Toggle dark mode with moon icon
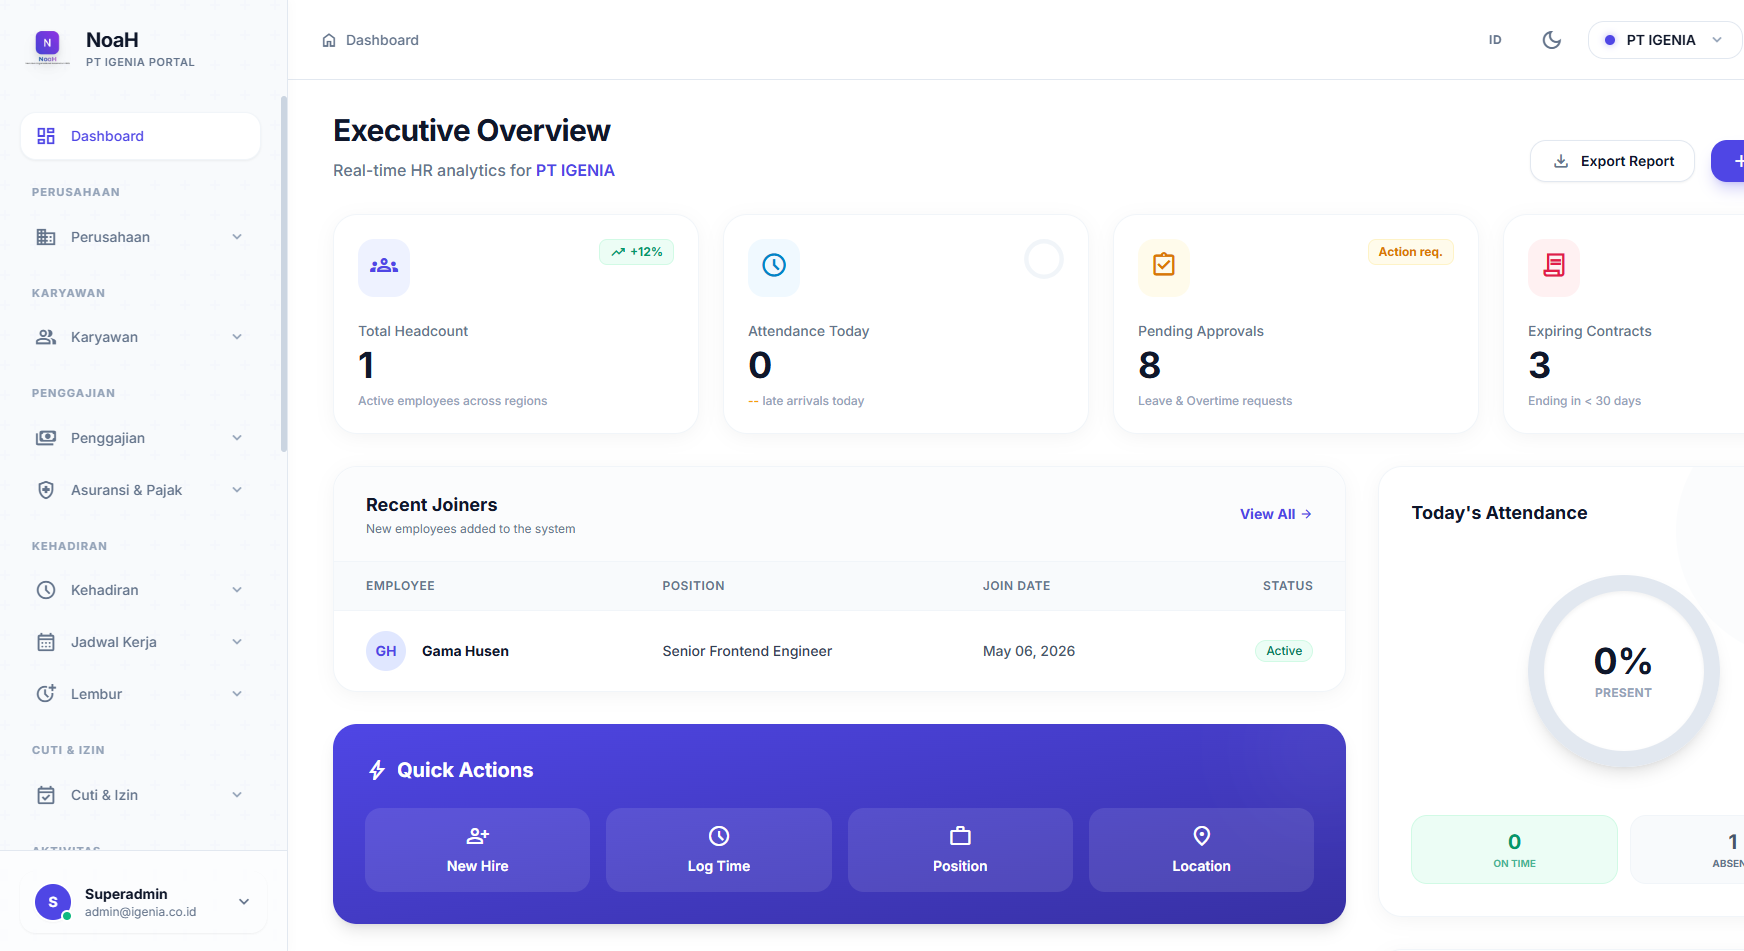Image resolution: width=1744 pixels, height=951 pixels. [1552, 40]
